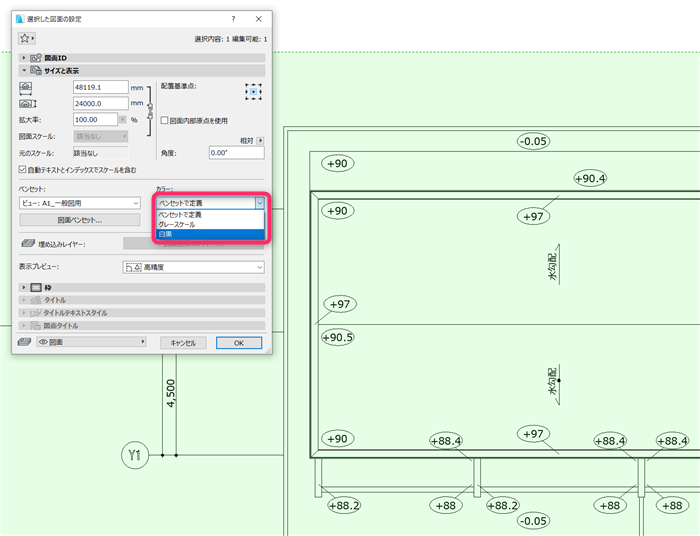This screenshot has height=536, width=700.
Task: Click the chain link proportion lock icon
Action: 150,111
